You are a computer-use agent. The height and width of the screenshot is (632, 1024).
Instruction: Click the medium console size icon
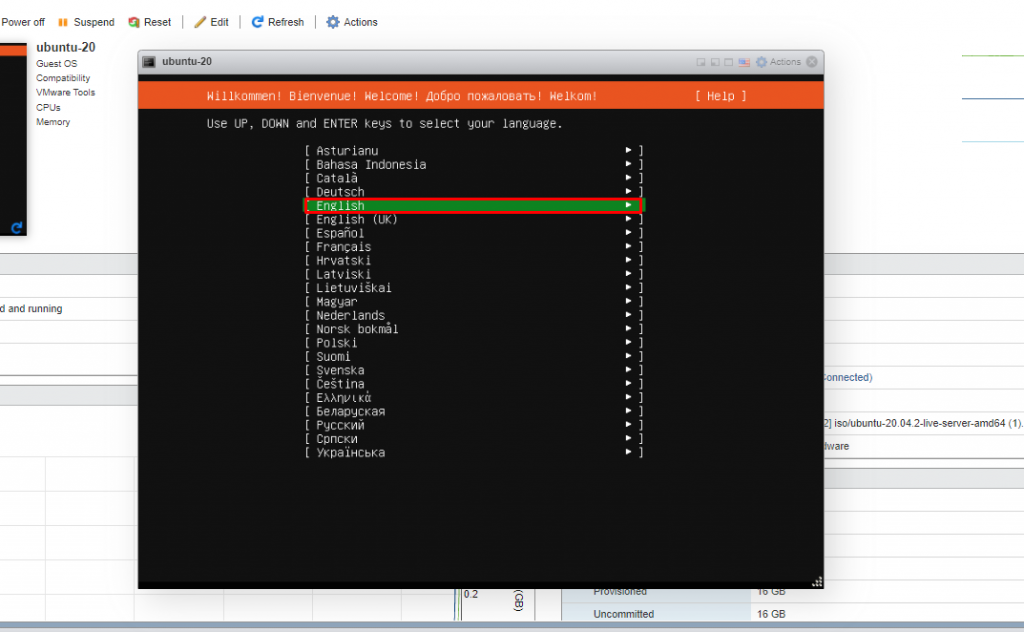tap(715, 62)
